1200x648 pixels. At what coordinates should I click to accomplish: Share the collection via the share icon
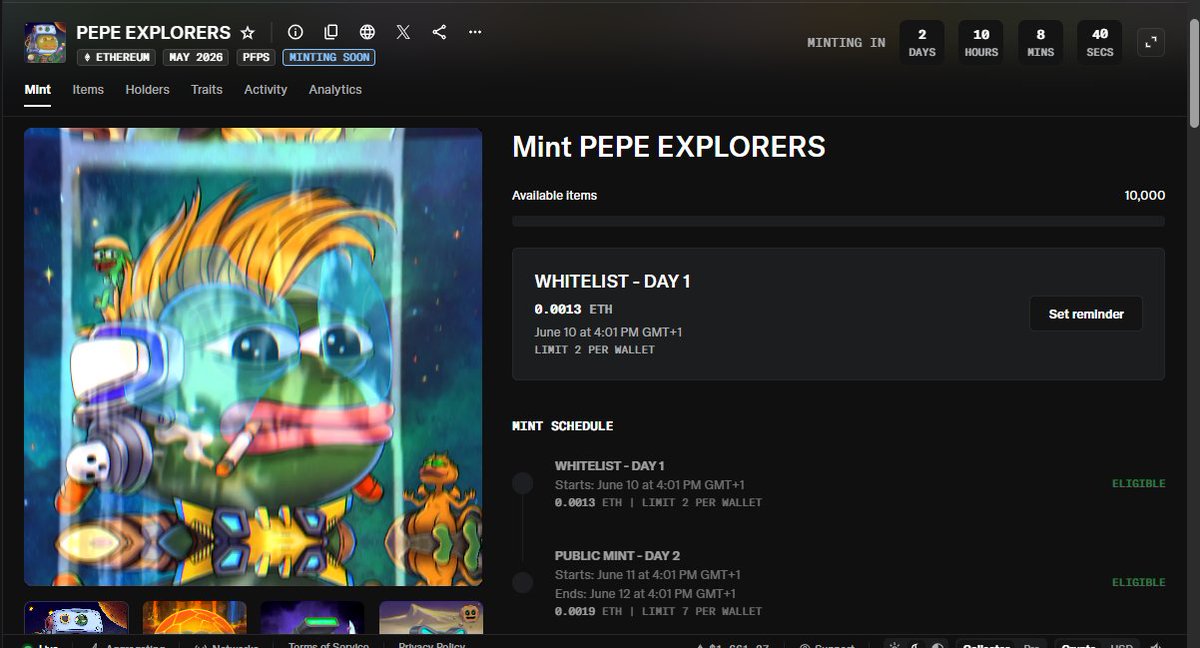pyautogui.click(x=439, y=32)
